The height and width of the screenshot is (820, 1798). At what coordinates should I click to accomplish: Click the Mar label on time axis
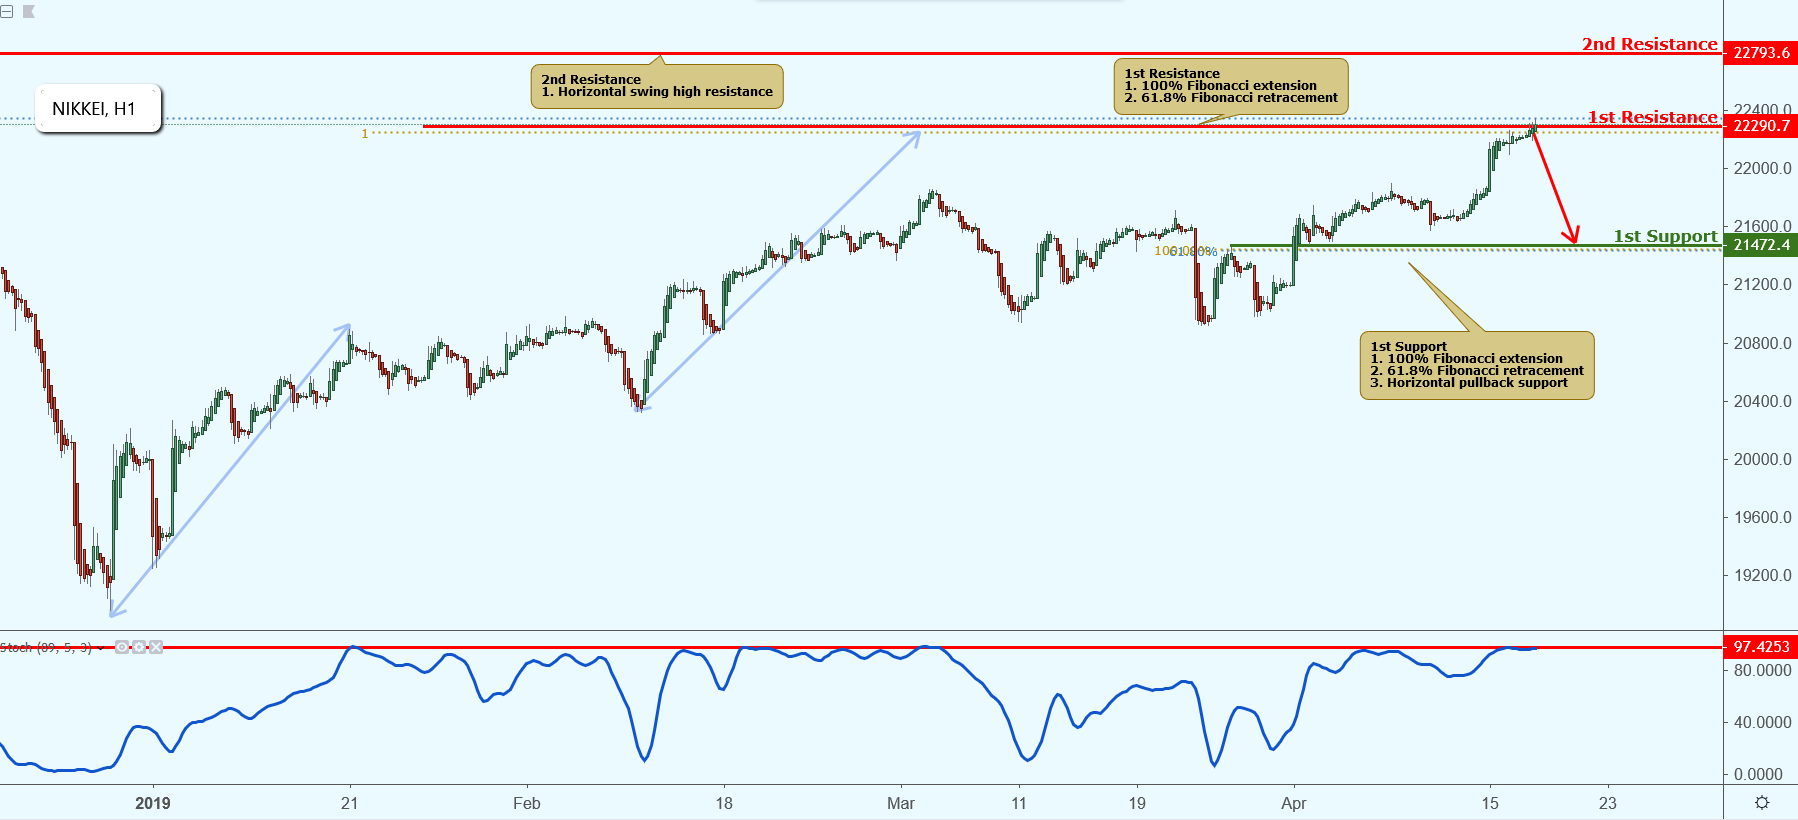[x=901, y=803]
